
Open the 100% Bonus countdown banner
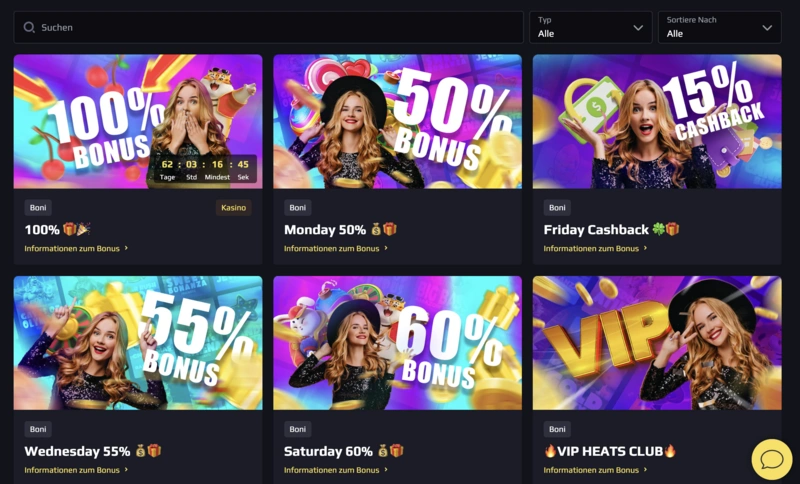(138, 121)
